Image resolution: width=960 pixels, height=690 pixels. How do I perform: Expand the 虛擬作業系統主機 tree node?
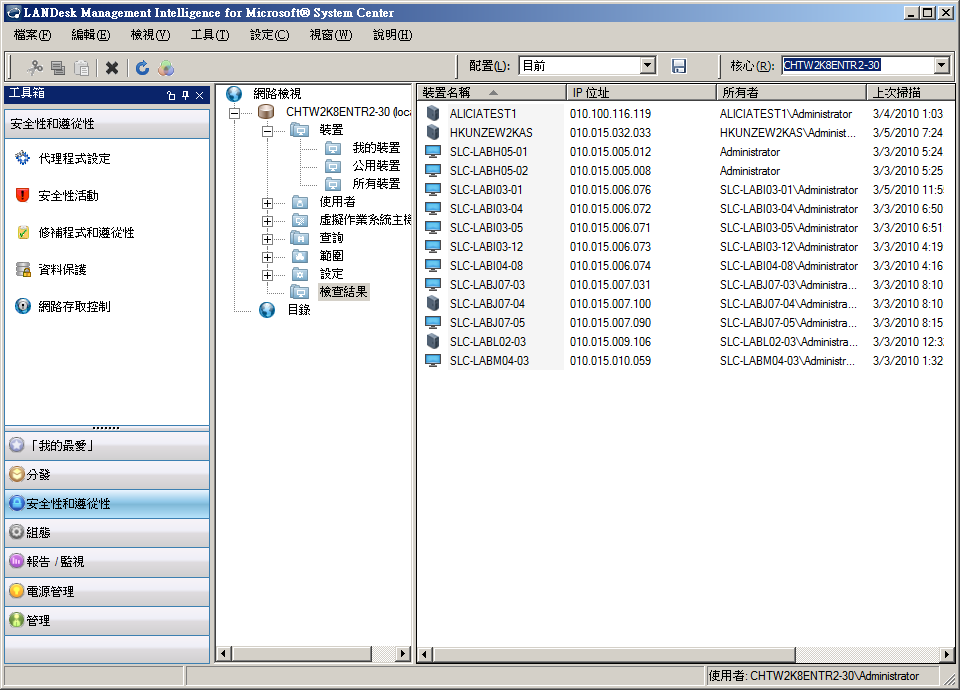267,221
